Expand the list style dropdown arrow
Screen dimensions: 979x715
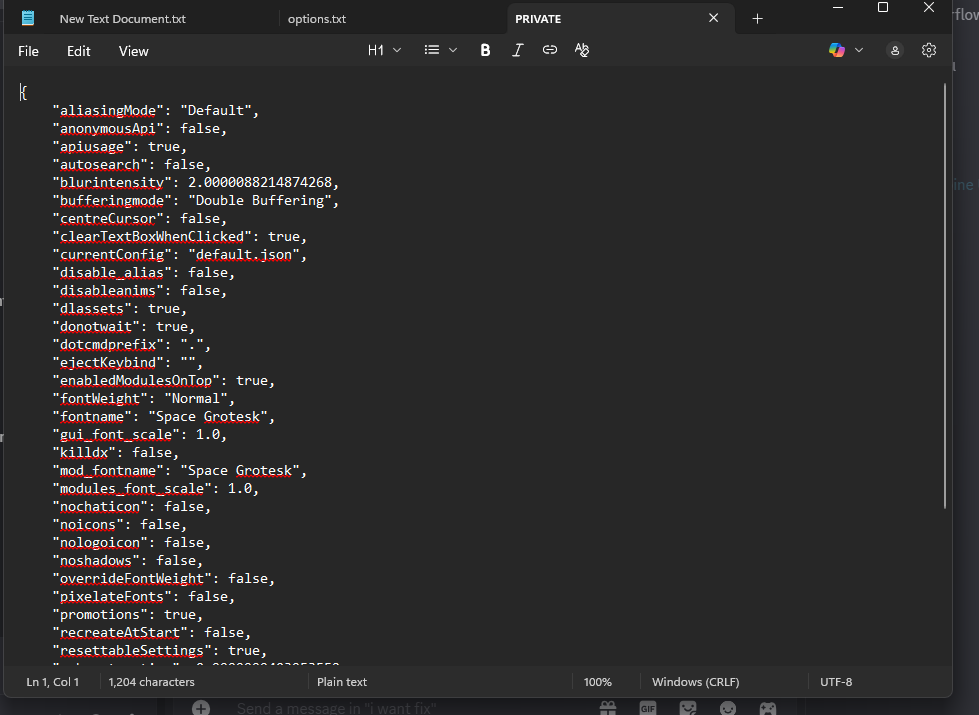(453, 50)
